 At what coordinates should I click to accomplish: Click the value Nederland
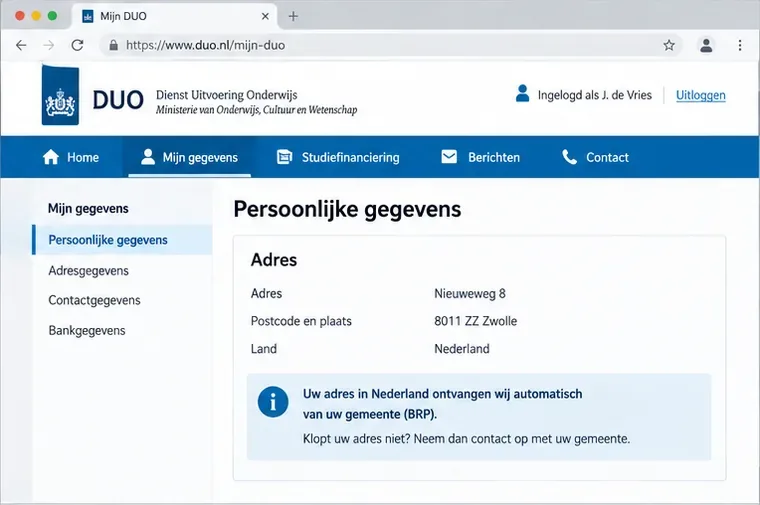click(x=462, y=349)
